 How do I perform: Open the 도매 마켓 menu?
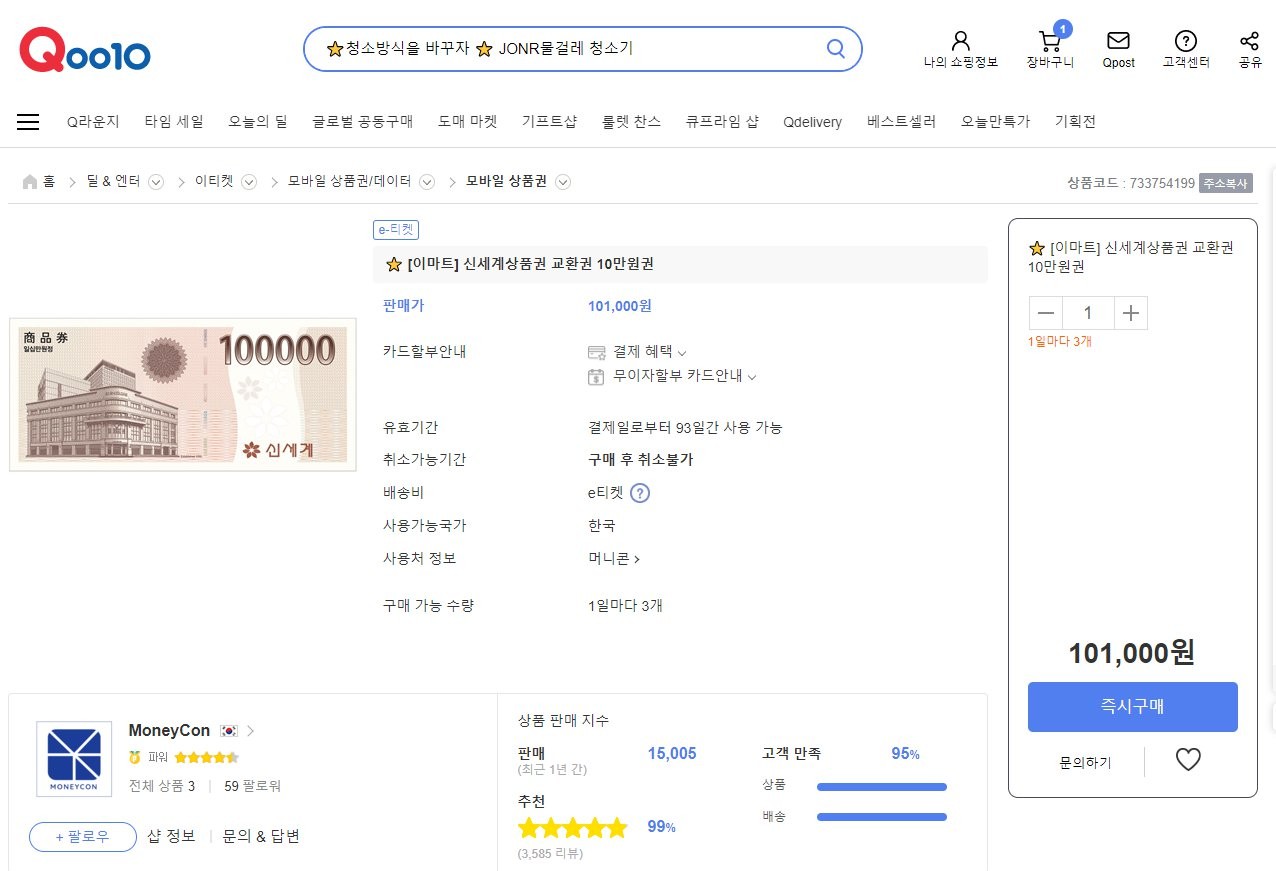(x=467, y=122)
